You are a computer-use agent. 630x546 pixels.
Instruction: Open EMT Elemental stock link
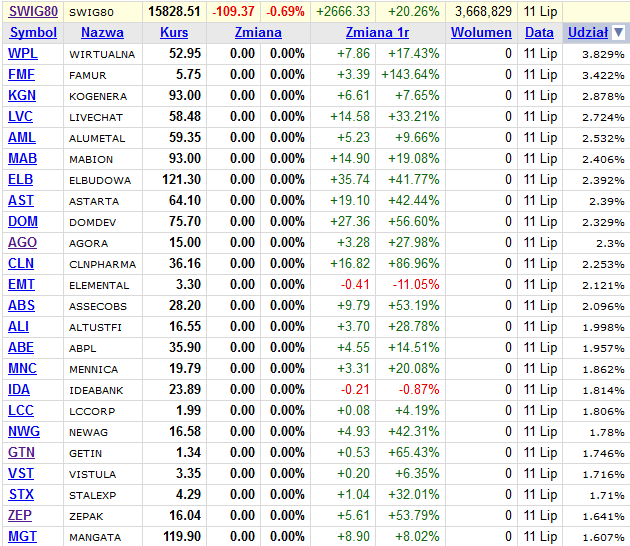click(22, 285)
